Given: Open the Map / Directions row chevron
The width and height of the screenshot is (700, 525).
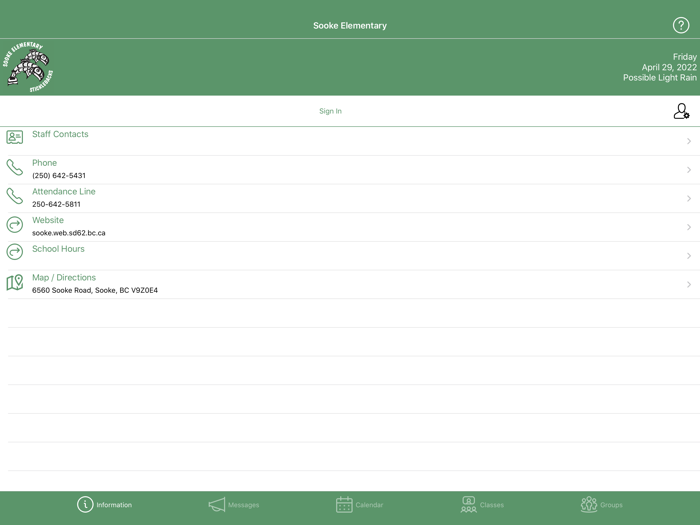Looking at the screenshot, I should pos(689,284).
